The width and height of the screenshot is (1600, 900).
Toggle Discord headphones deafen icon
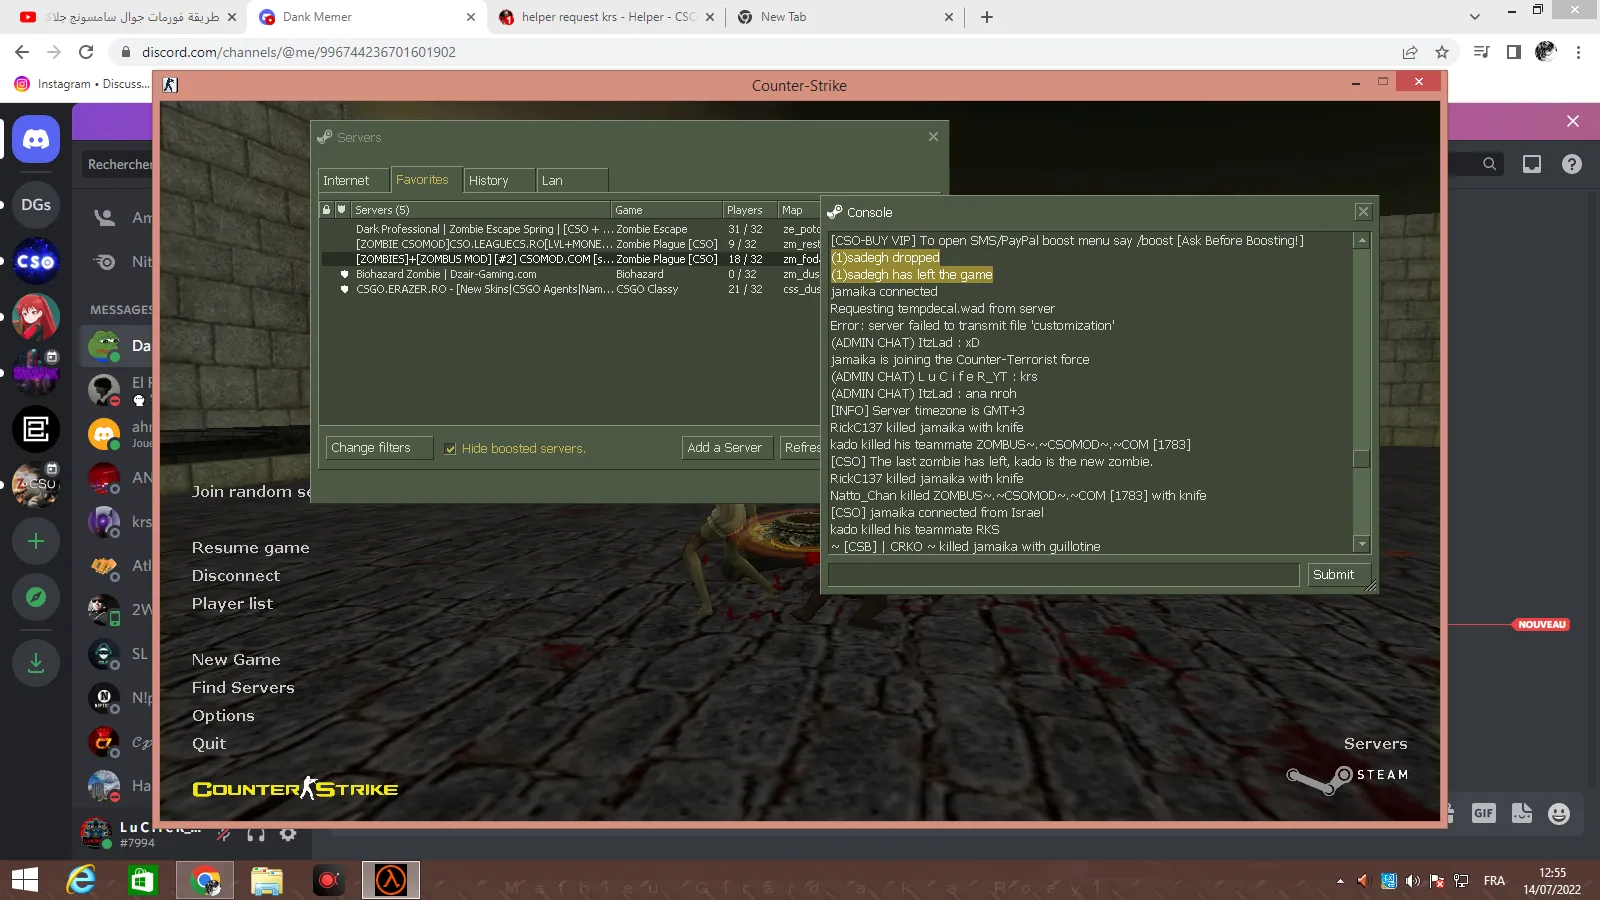256,834
